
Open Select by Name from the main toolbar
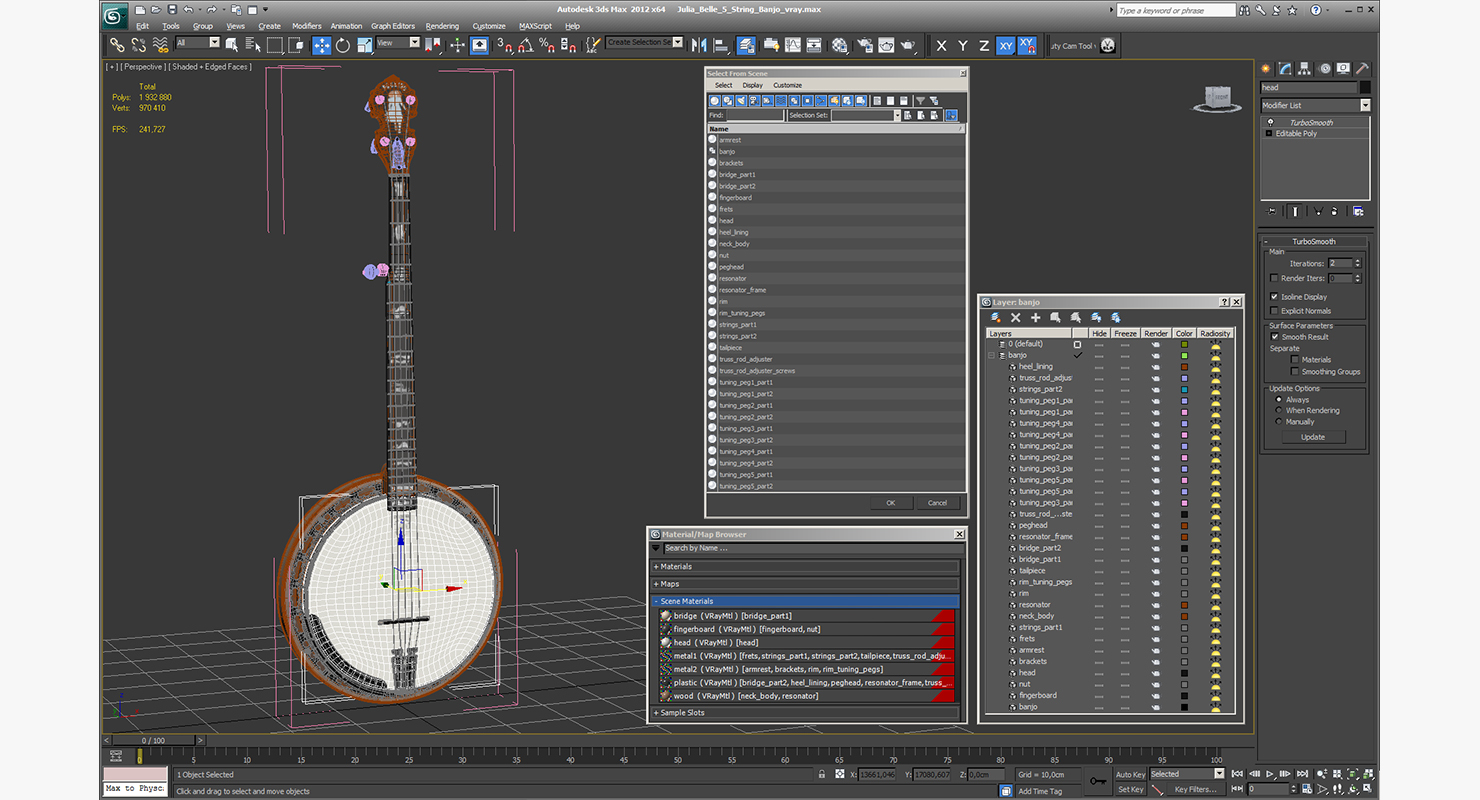(252, 45)
